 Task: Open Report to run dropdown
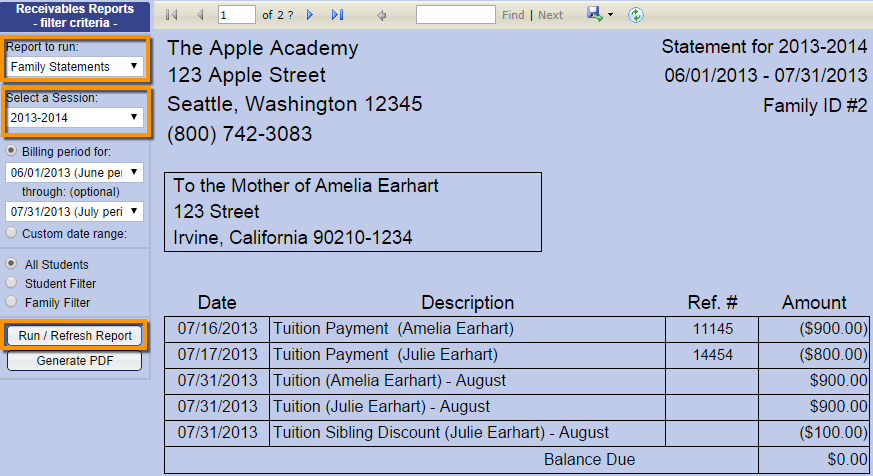[75, 67]
